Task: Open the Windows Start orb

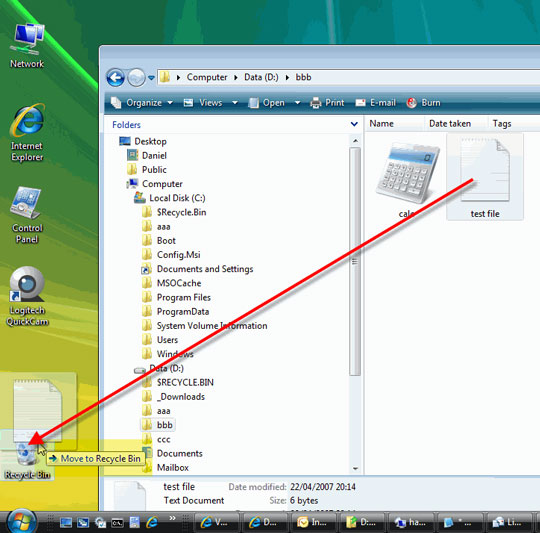Action: point(21,521)
